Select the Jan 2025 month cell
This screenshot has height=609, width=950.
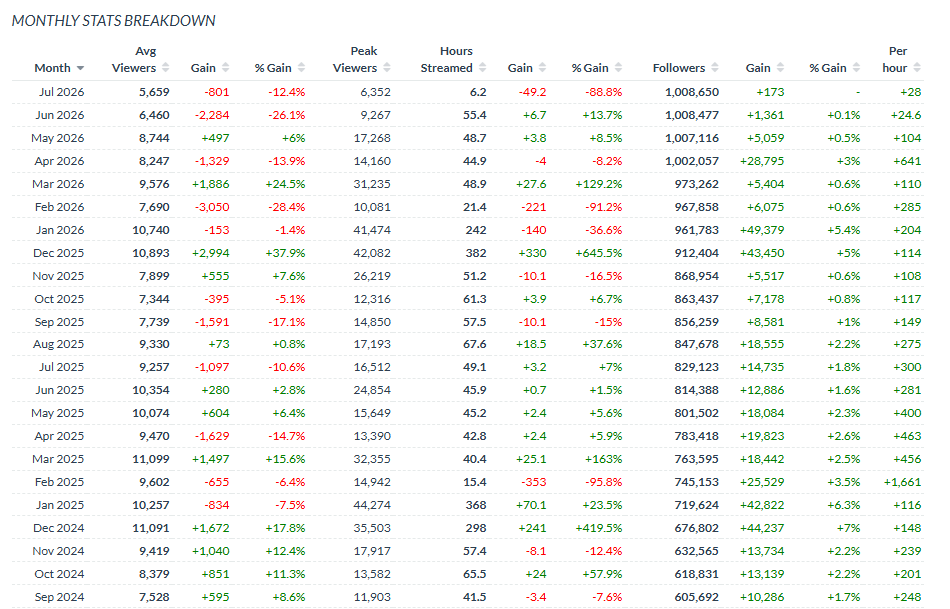60,505
